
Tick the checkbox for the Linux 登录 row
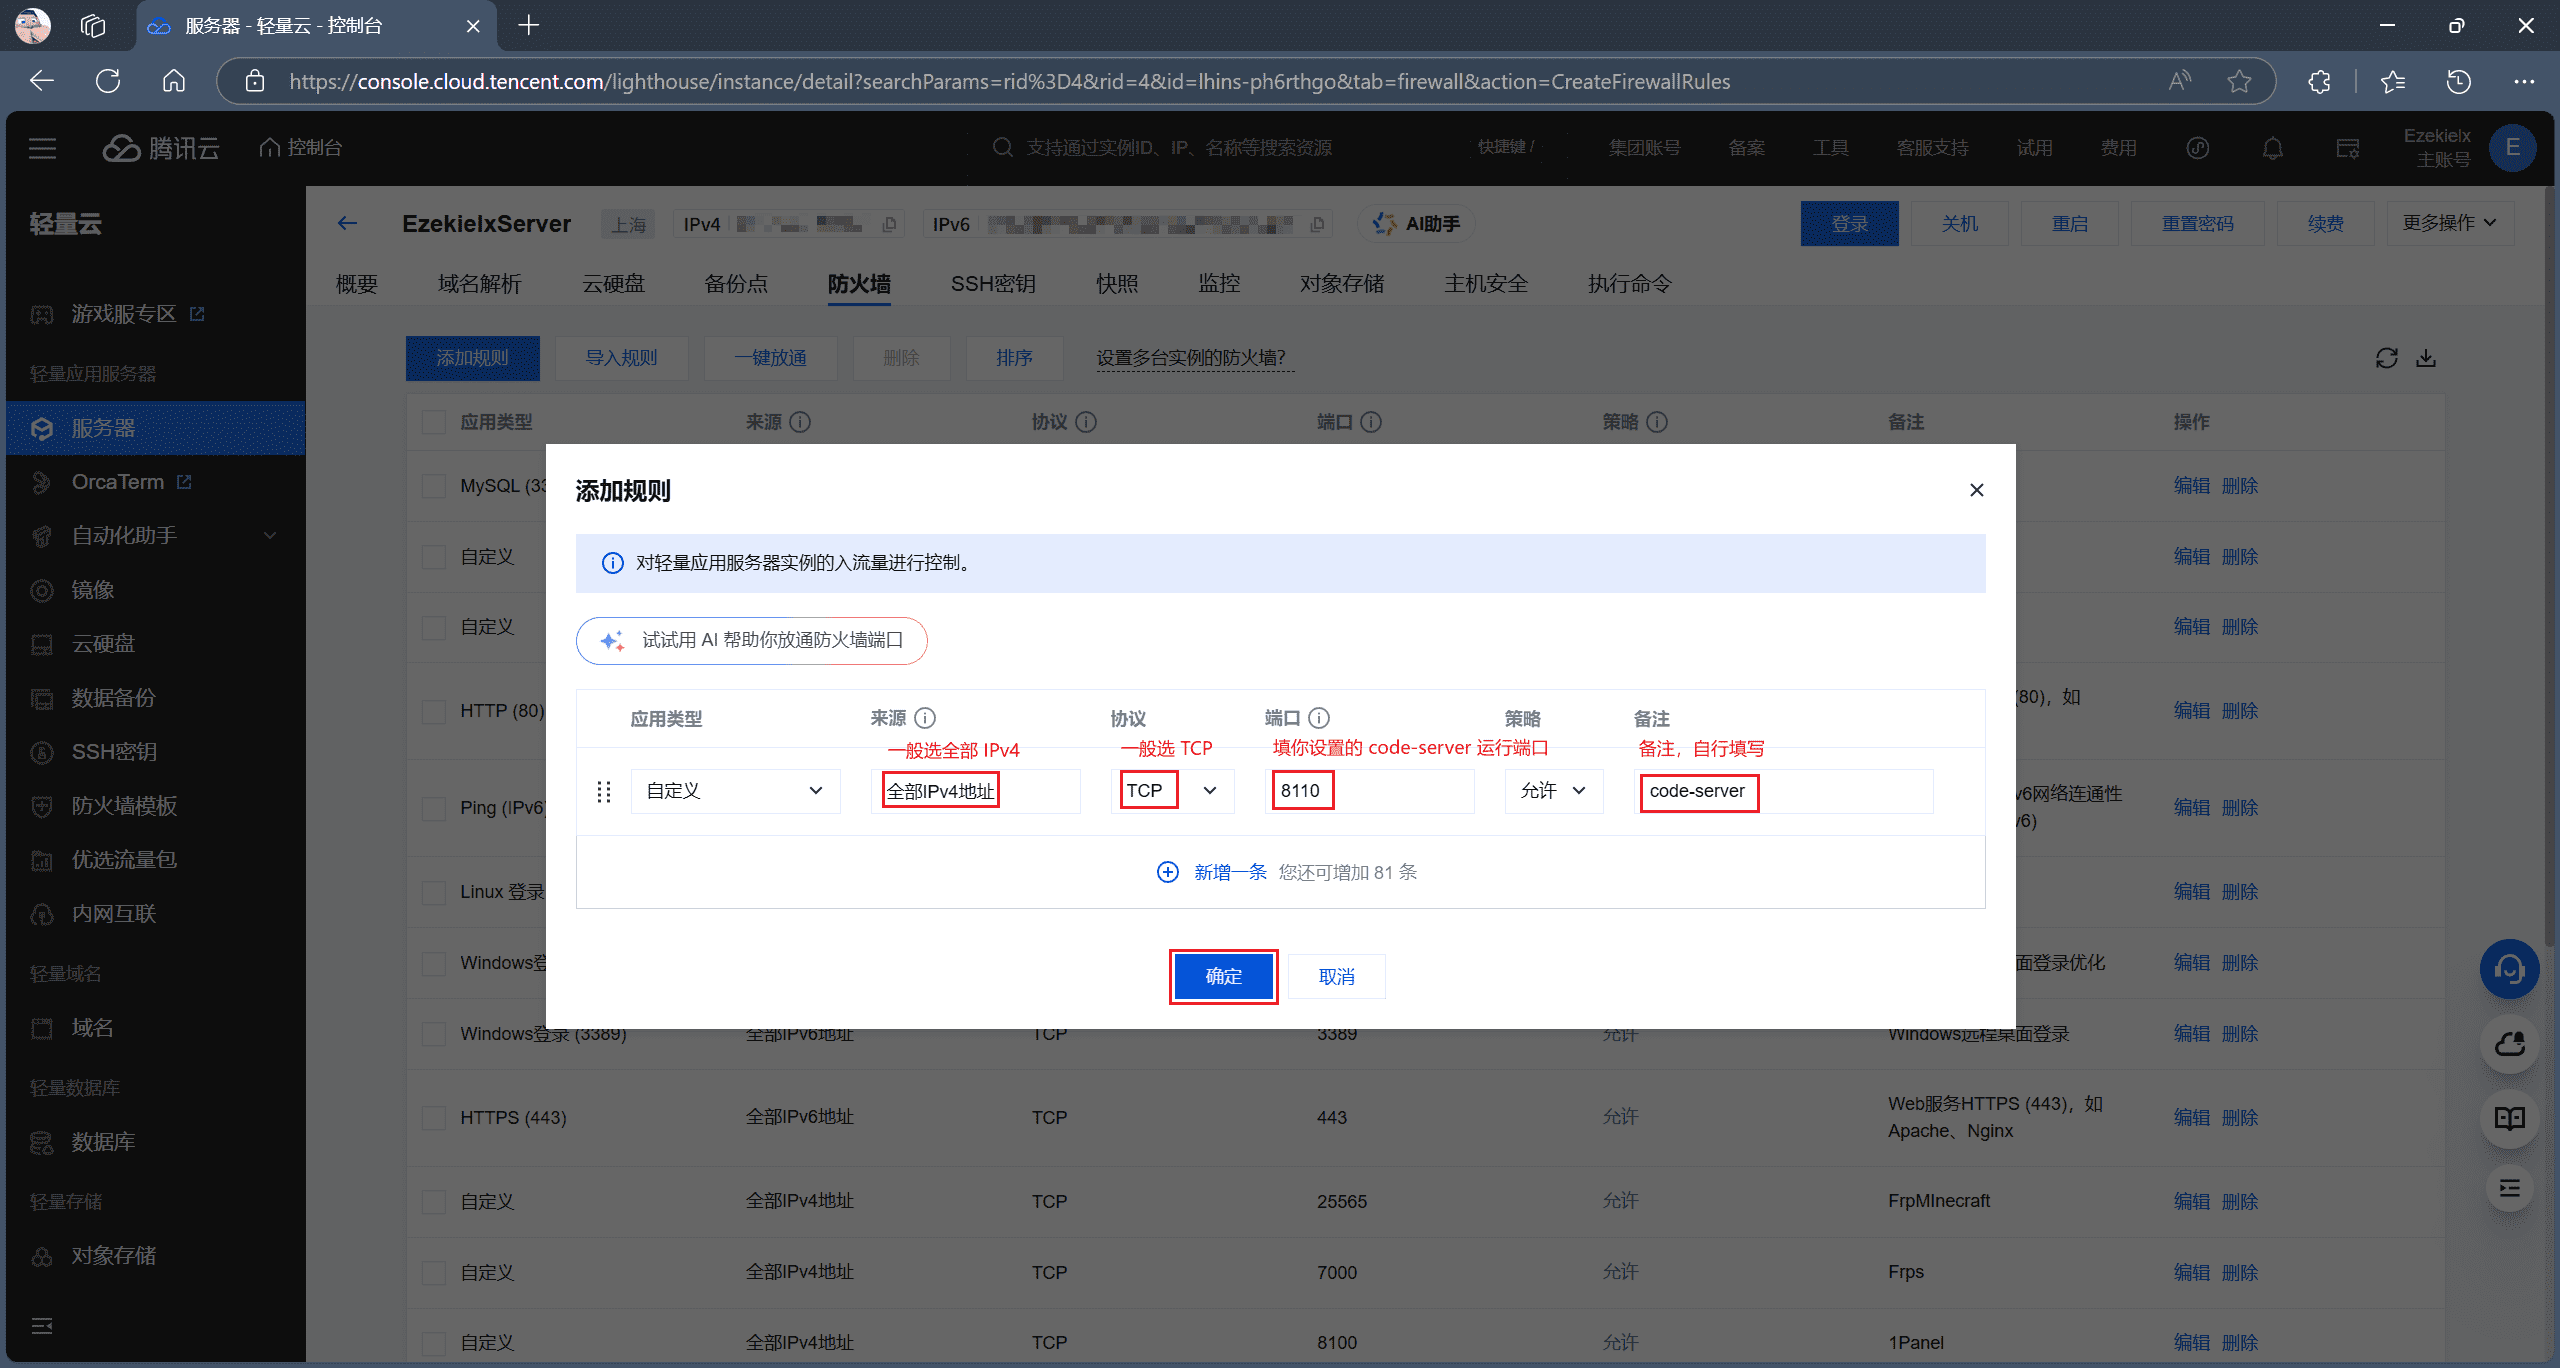point(433,892)
